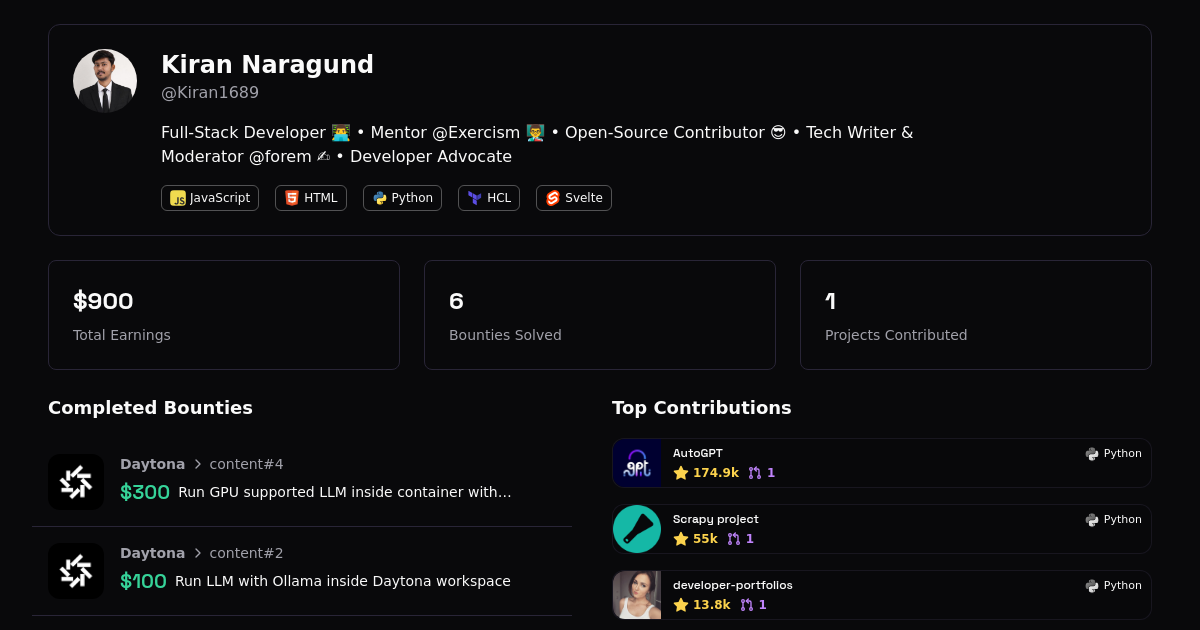Open the $300 GPU supported LLM bounty

click(344, 492)
